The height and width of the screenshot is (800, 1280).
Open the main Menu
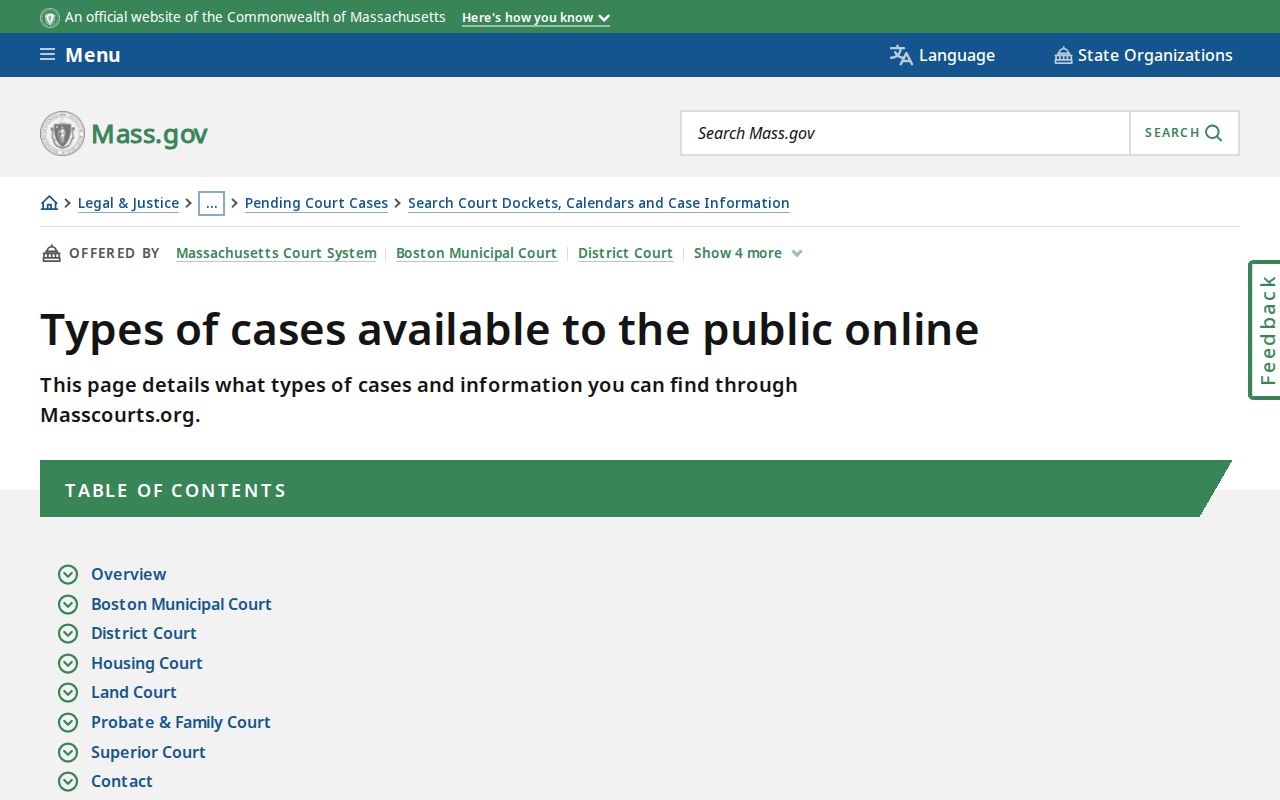(80, 55)
